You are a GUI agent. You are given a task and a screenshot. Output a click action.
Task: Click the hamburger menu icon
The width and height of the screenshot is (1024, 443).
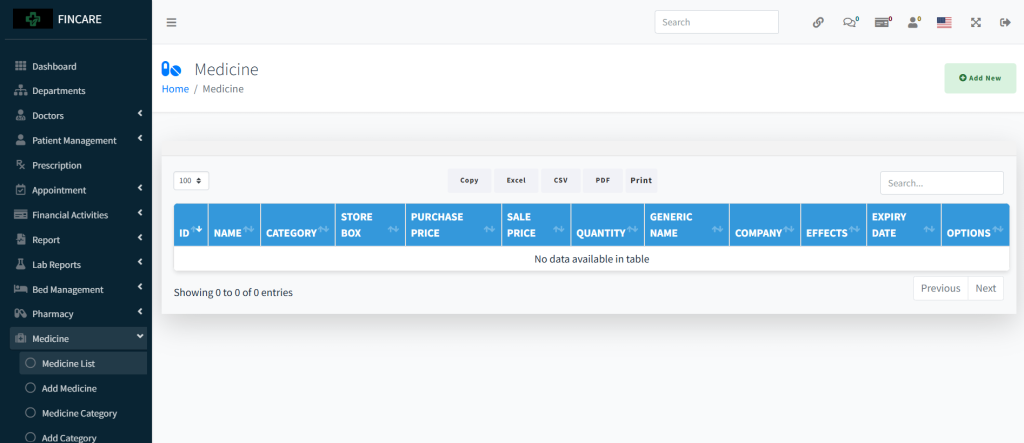[171, 22]
